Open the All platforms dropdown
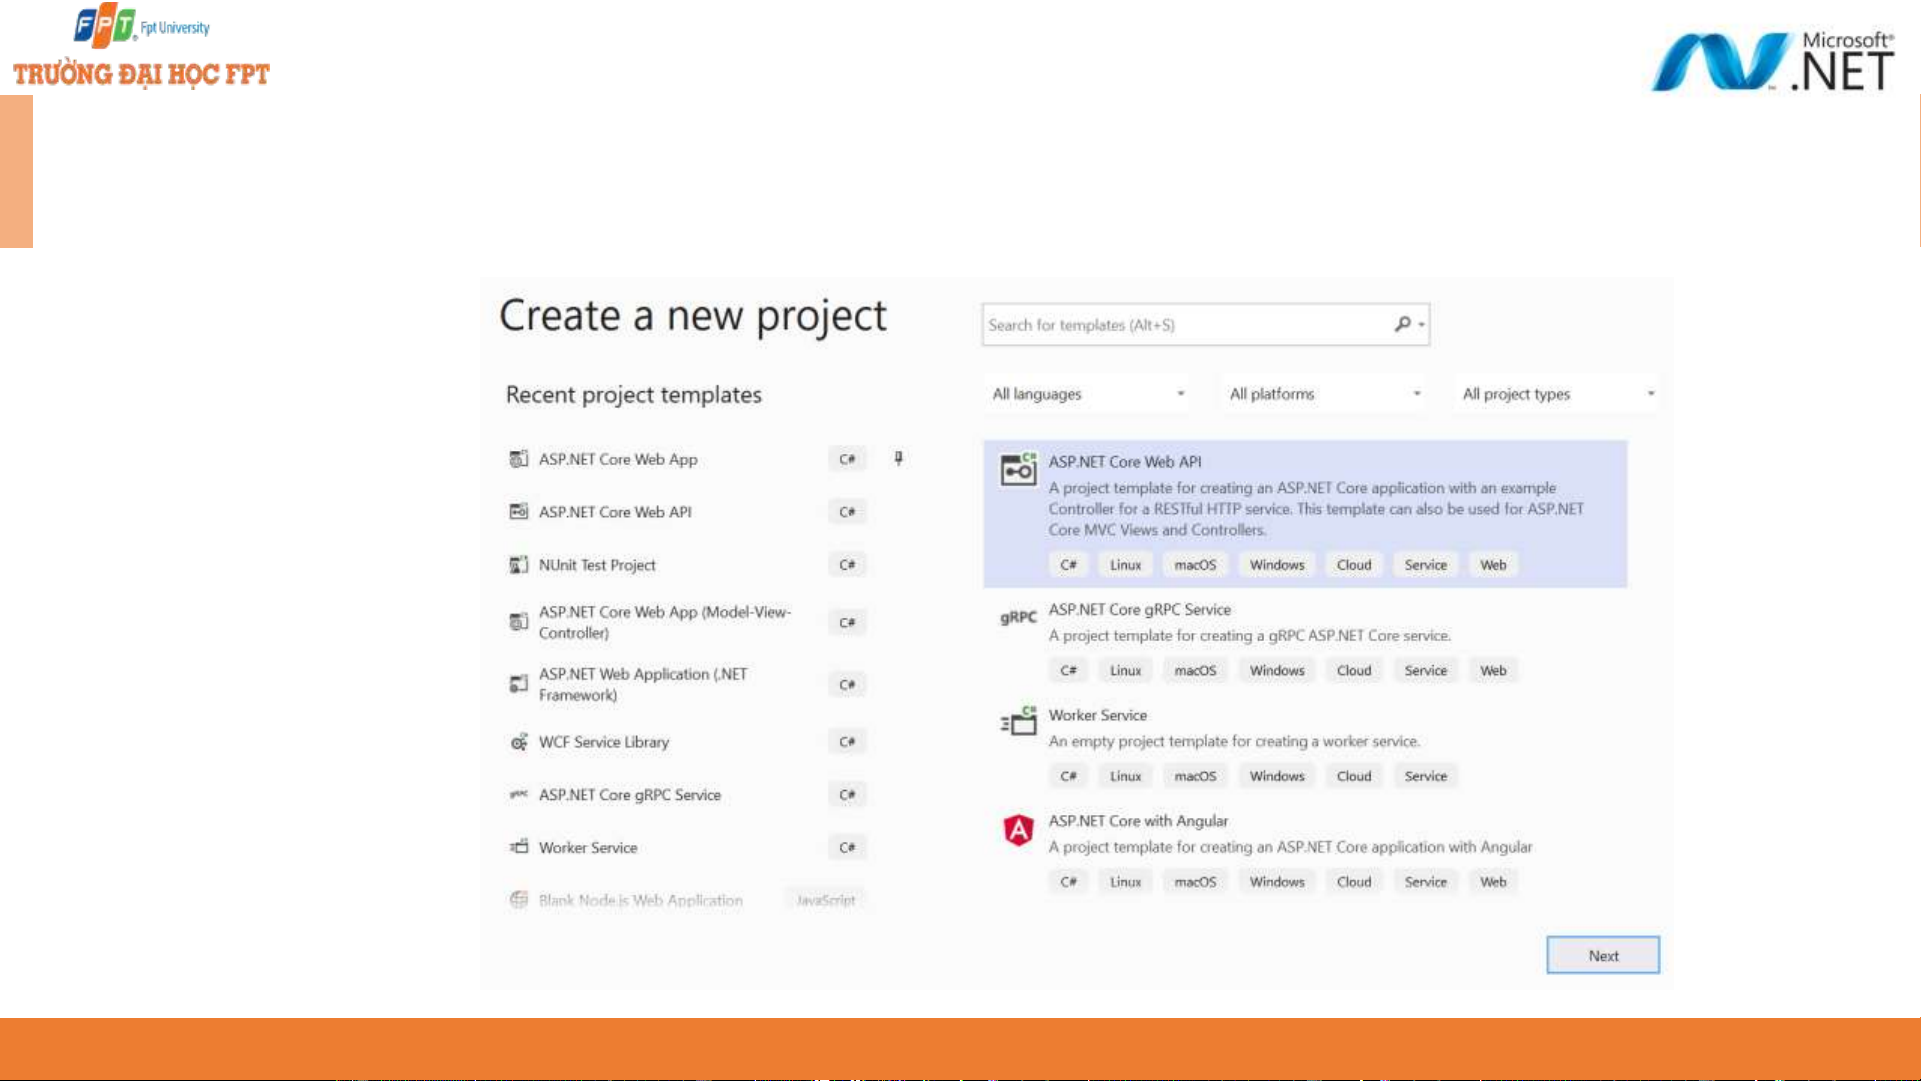Screen dimensions: 1921x1081 1324,394
